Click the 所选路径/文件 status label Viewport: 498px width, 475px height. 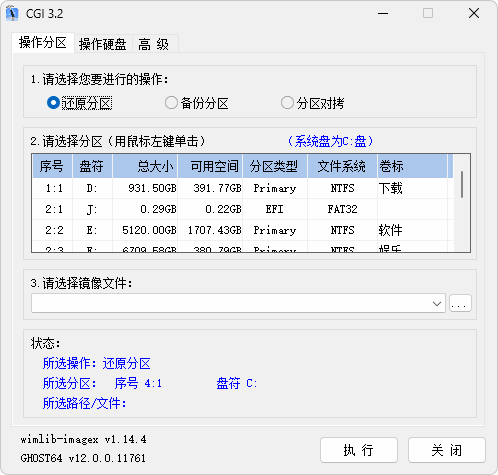coord(84,403)
